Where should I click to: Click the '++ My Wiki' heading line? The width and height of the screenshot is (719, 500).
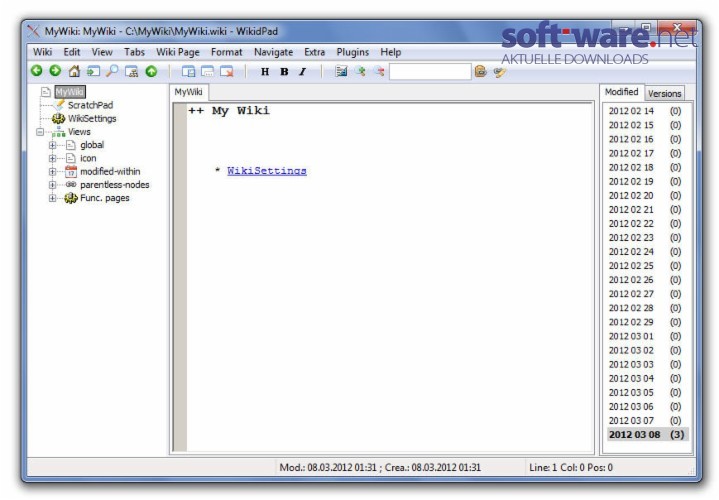[x=229, y=111]
